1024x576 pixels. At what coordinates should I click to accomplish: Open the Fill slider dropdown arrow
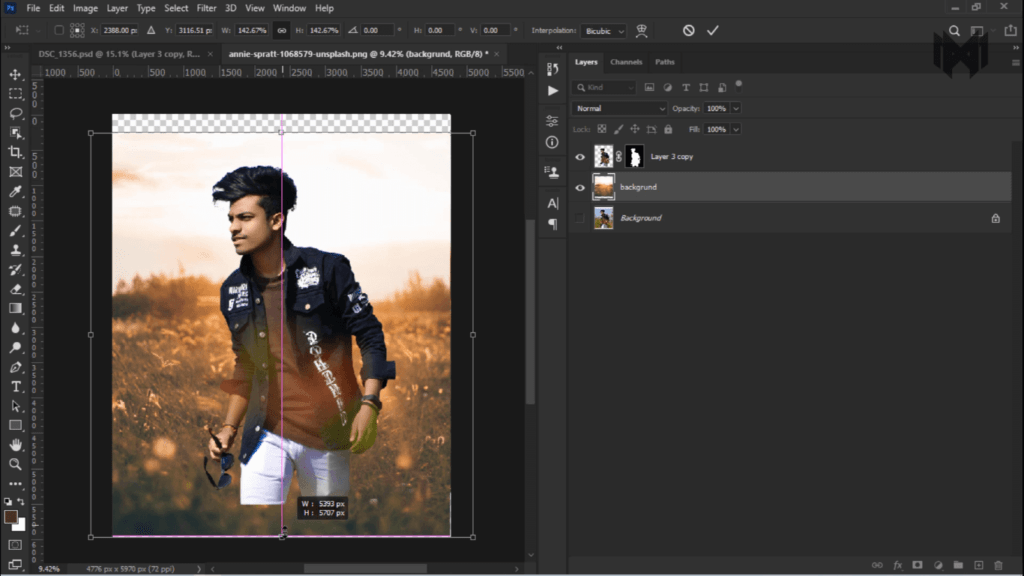pos(736,129)
